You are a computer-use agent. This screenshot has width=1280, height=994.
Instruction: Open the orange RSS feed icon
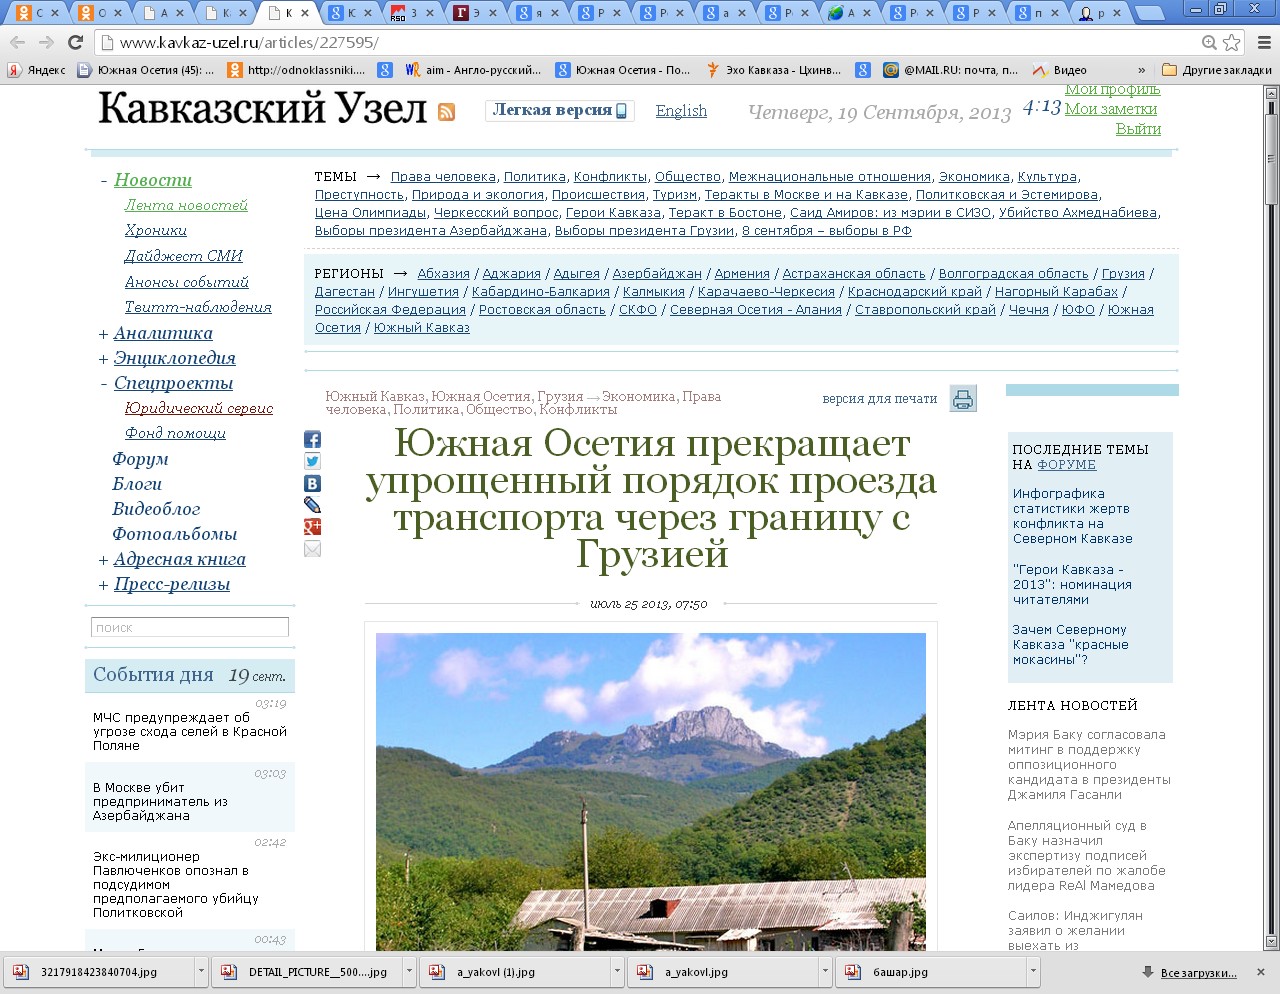[x=446, y=112]
